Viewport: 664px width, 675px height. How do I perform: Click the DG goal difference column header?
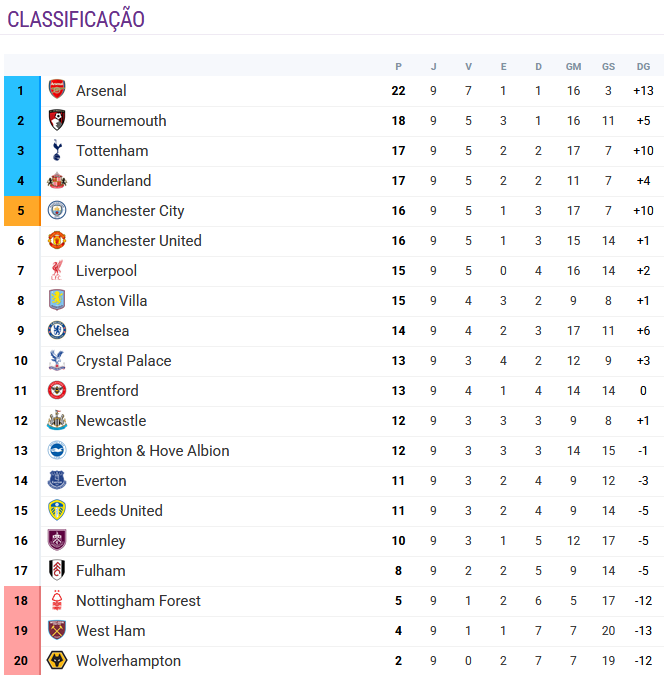pos(643,67)
